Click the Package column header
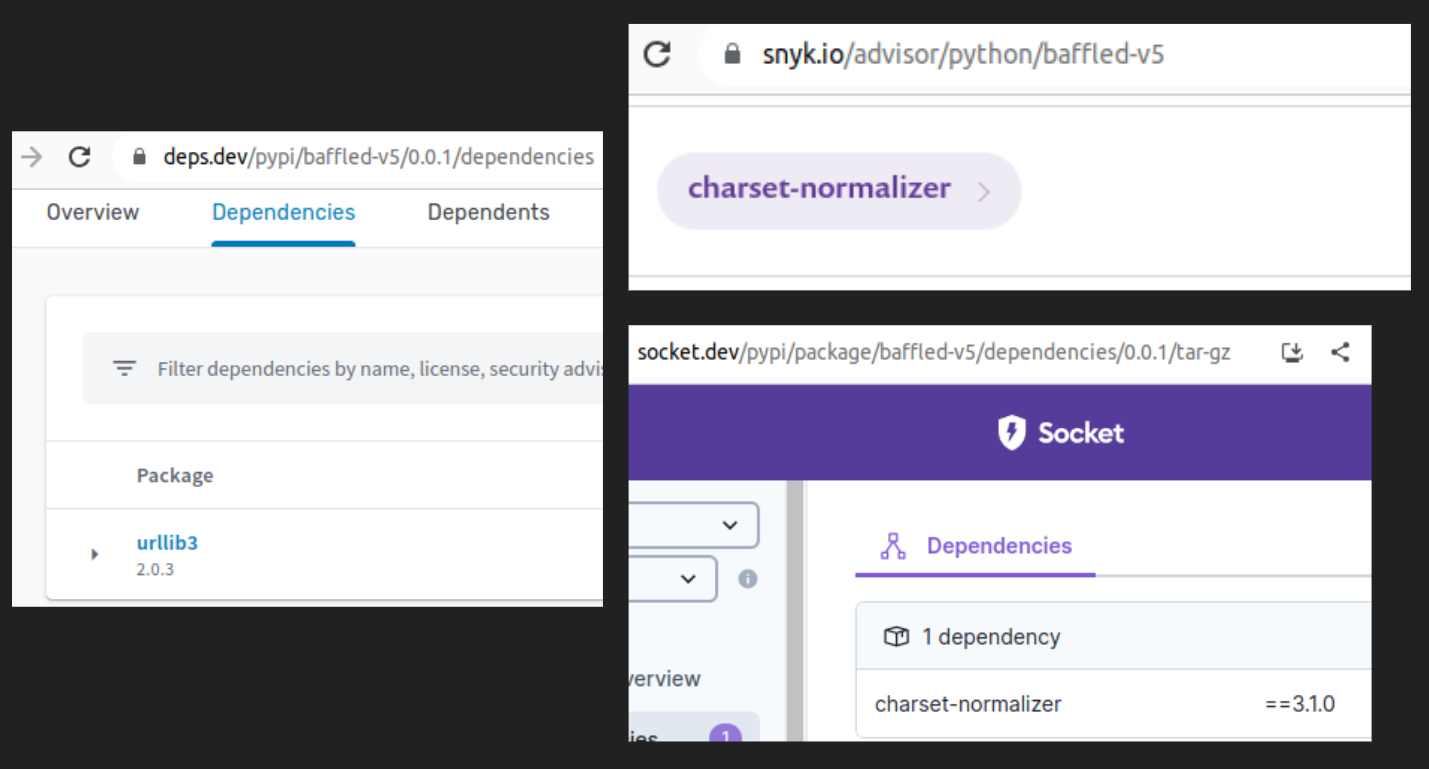The height and width of the screenshot is (769, 1429). click(x=175, y=475)
